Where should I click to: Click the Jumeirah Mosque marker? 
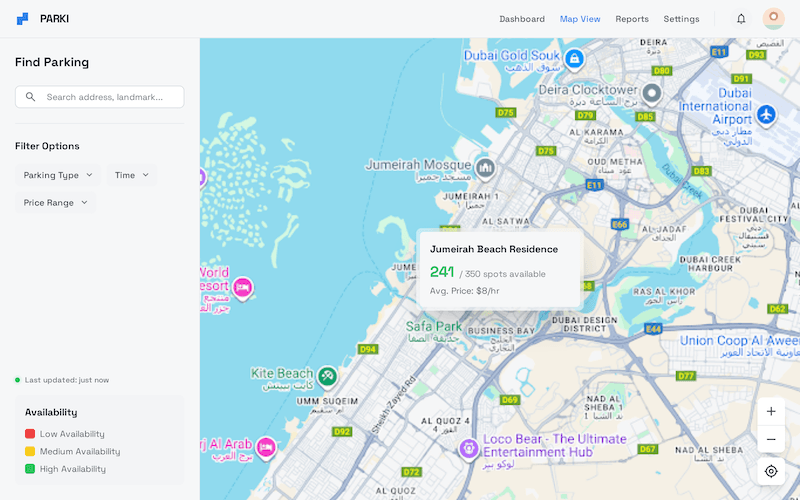click(x=486, y=167)
